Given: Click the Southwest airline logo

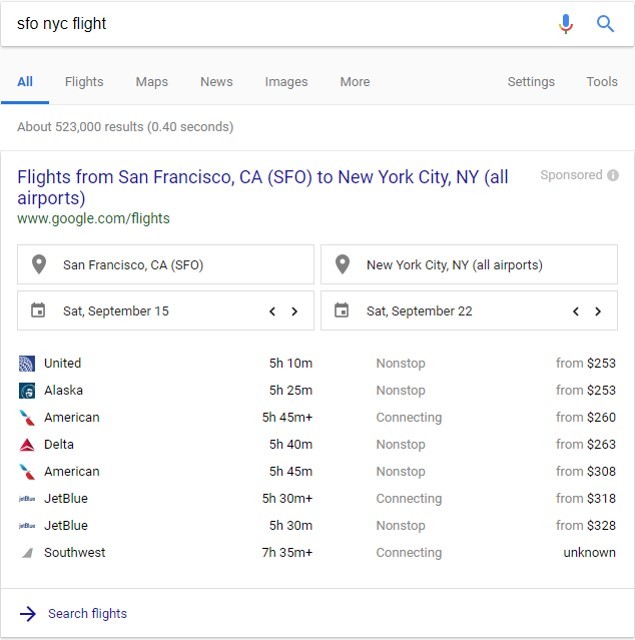Looking at the screenshot, I should 27,553.
